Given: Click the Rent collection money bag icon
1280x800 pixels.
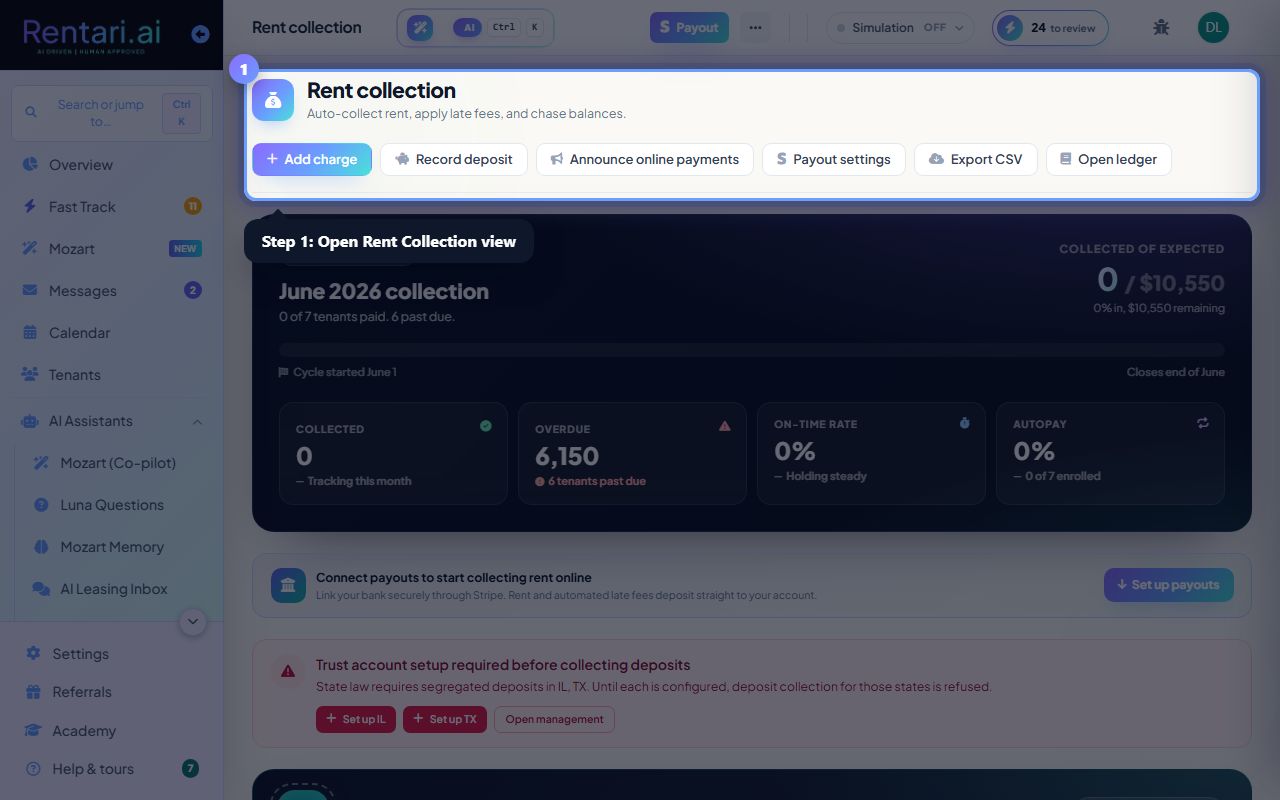Looking at the screenshot, I should pos(273,100).
